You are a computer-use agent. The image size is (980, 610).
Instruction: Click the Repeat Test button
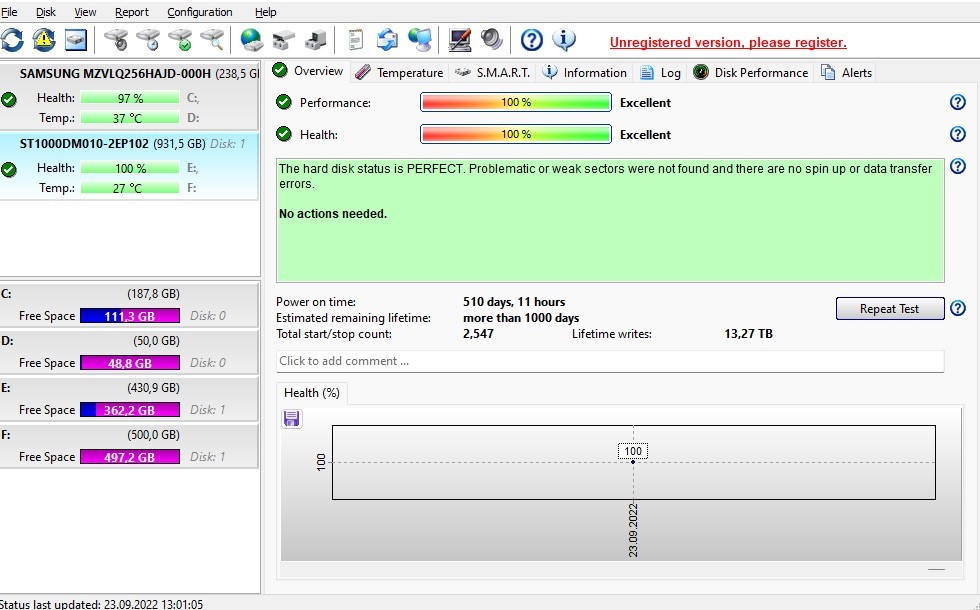pos(889,309)
